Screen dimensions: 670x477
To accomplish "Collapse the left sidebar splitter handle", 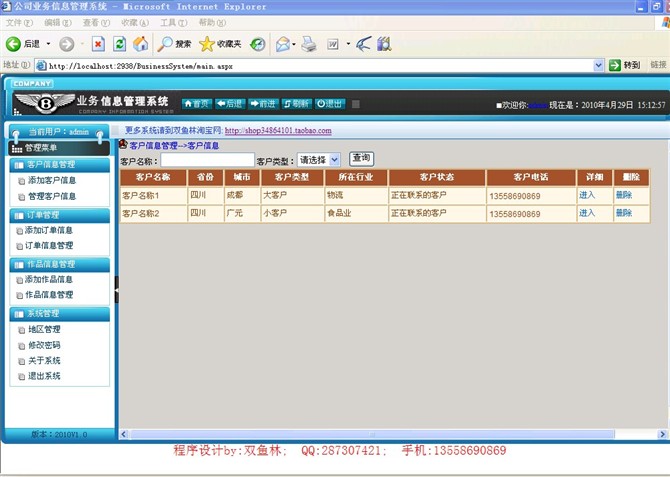I will click(116, 288).
